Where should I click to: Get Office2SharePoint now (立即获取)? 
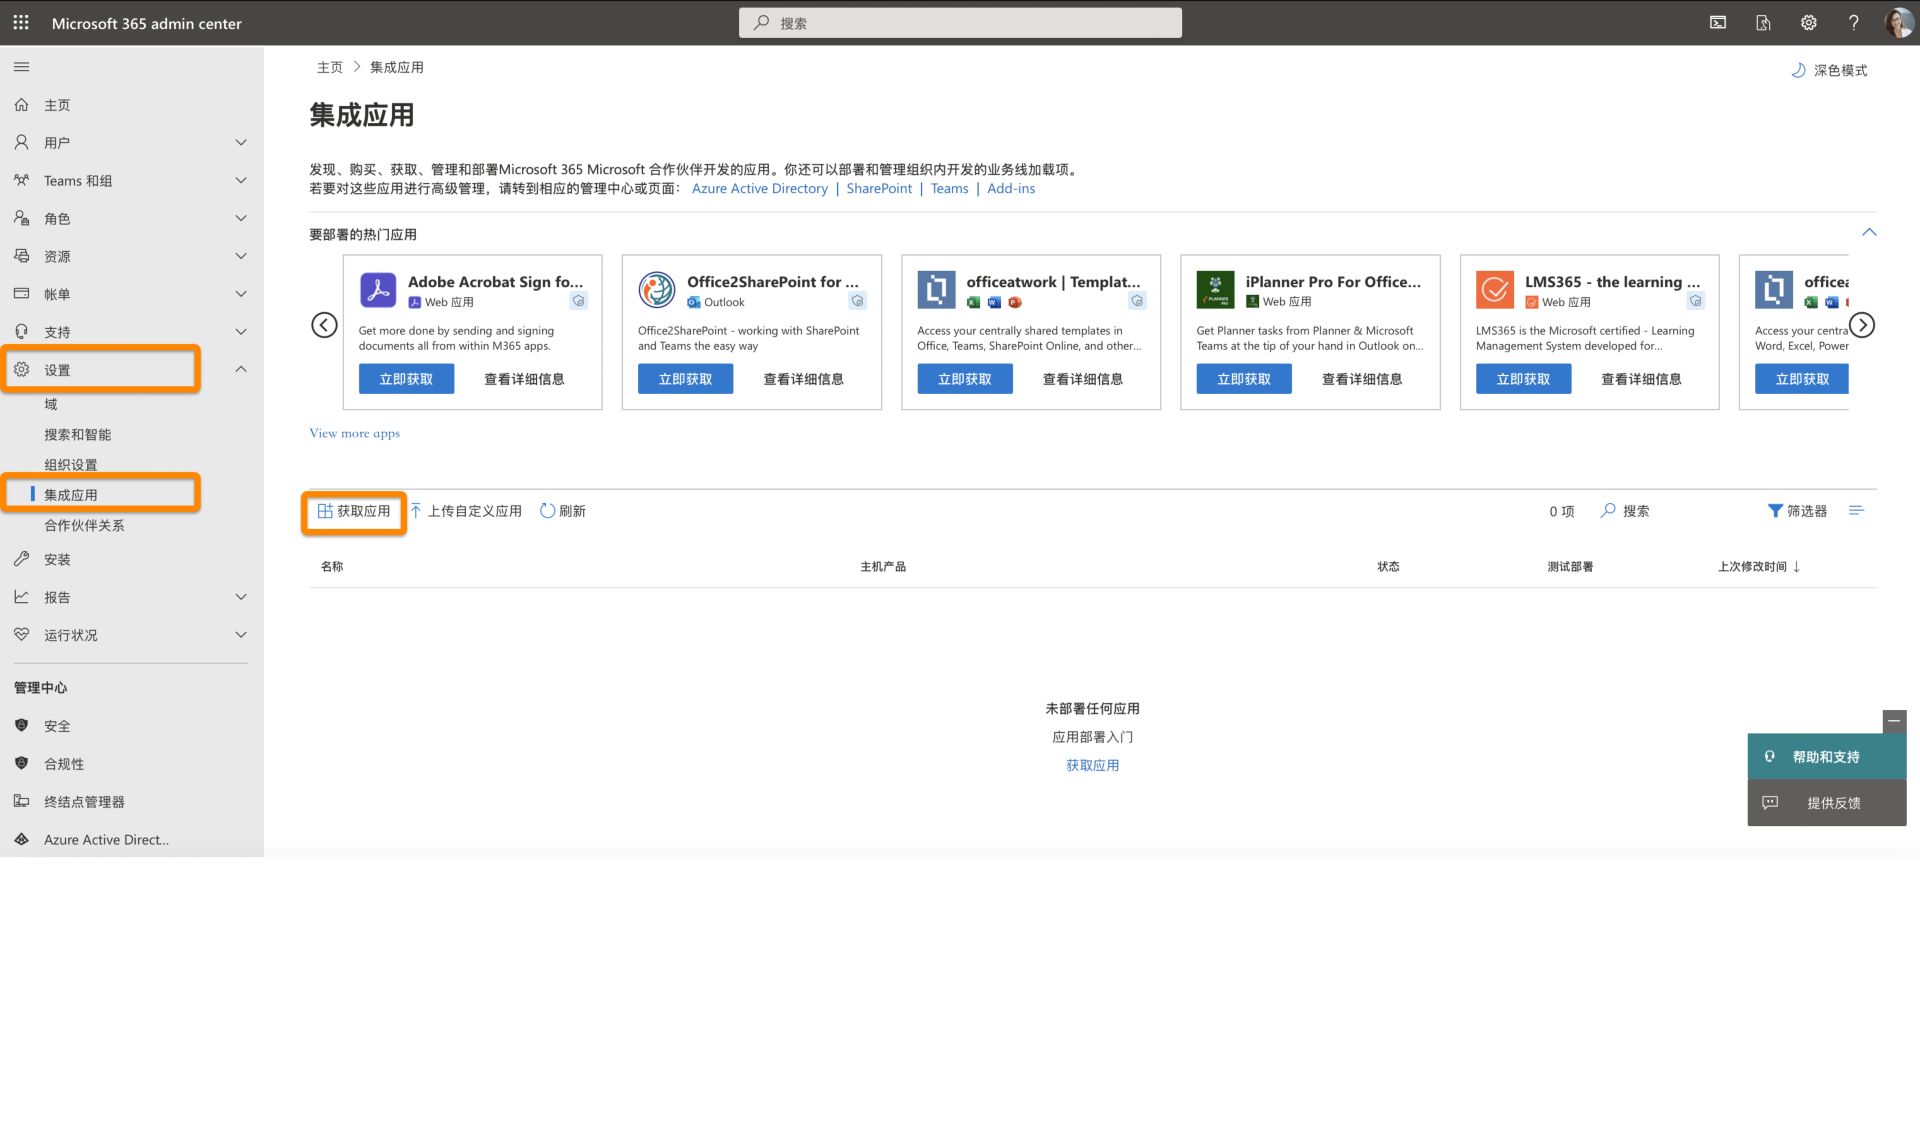(x=685, y=379)
